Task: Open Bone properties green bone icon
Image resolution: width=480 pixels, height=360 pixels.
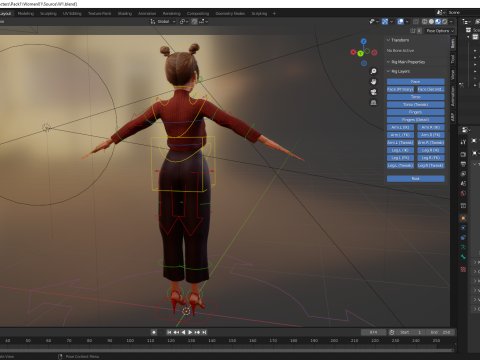Action: pyautogui.click(x=463, y=257)
